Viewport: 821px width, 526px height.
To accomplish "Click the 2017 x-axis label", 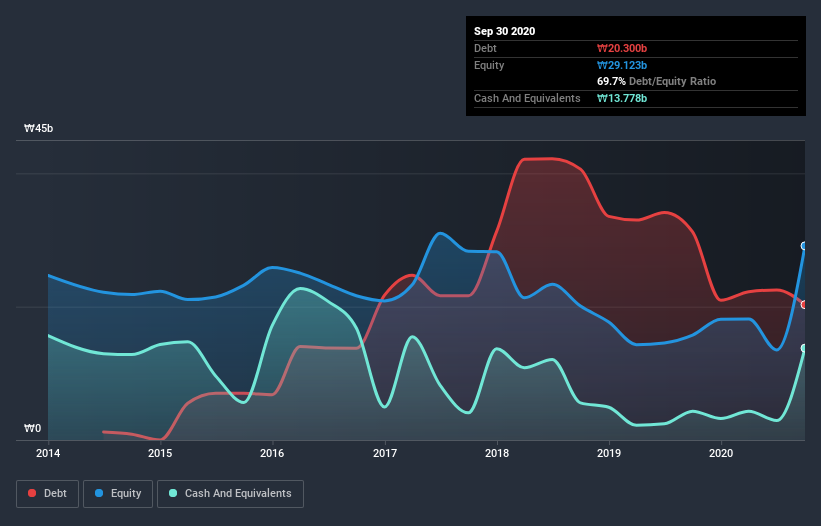I will (385, 453).
